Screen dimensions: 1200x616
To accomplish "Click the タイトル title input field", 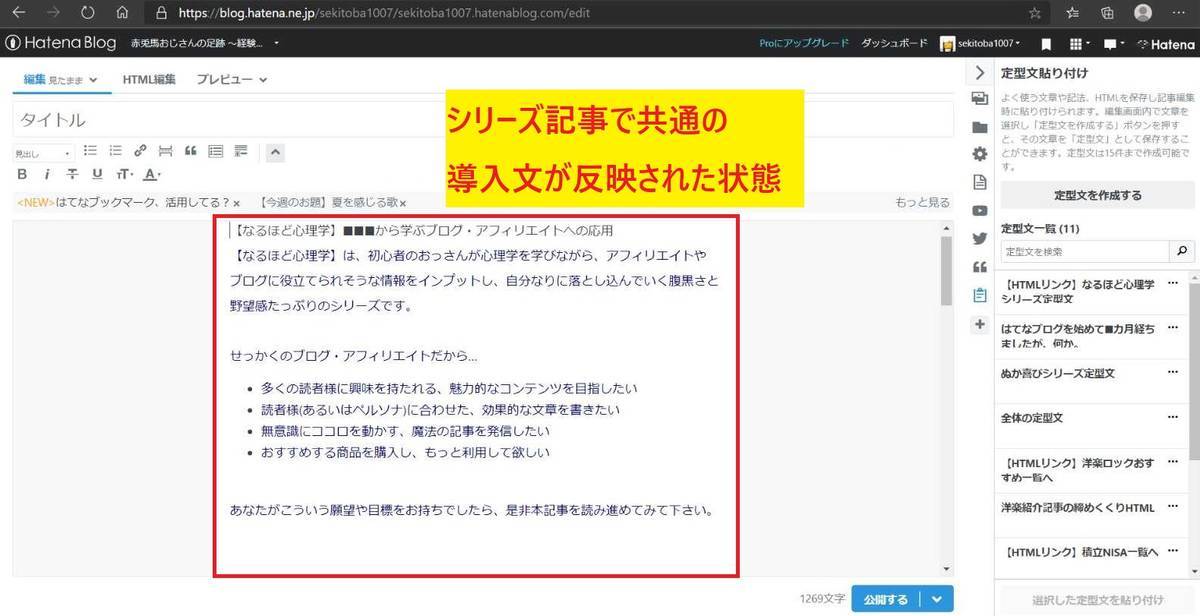I will [x=481, y=120].
